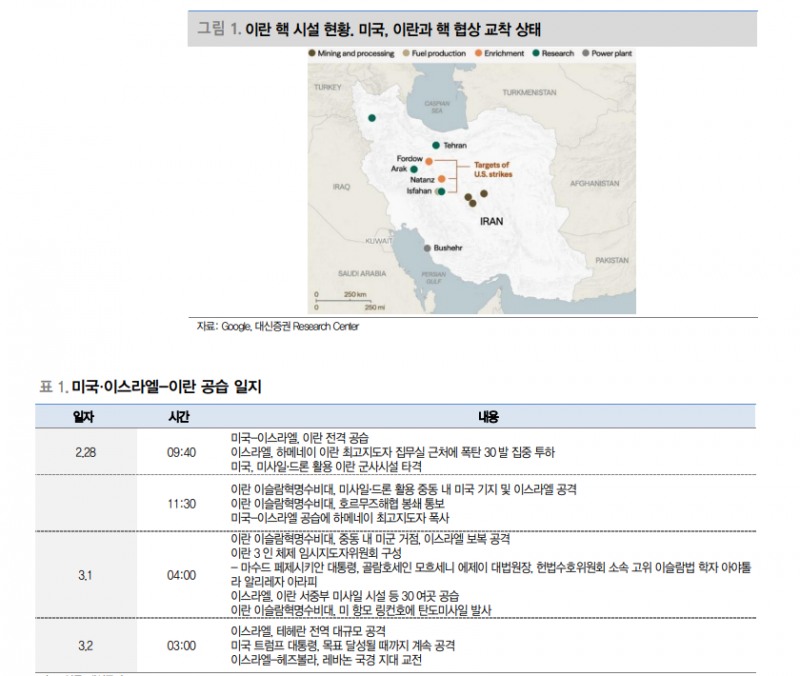Click the Isfahan facility marker

[441, 191]
